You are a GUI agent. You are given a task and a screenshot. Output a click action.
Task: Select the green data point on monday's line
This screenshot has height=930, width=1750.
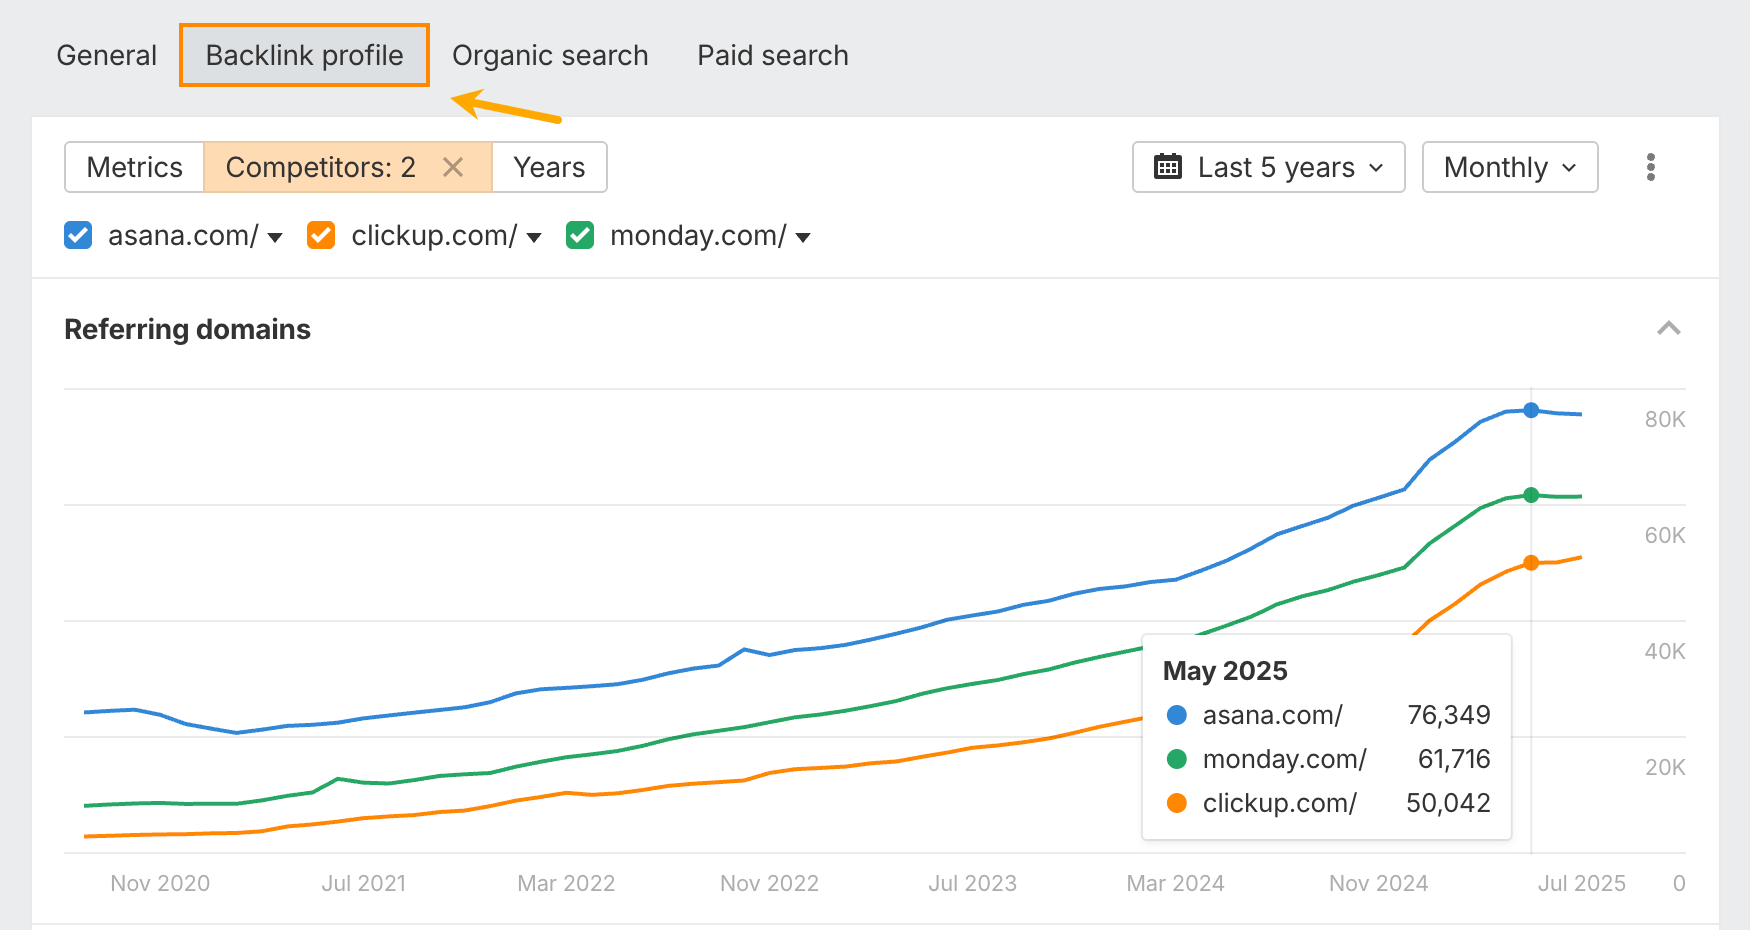[1530, 495]
